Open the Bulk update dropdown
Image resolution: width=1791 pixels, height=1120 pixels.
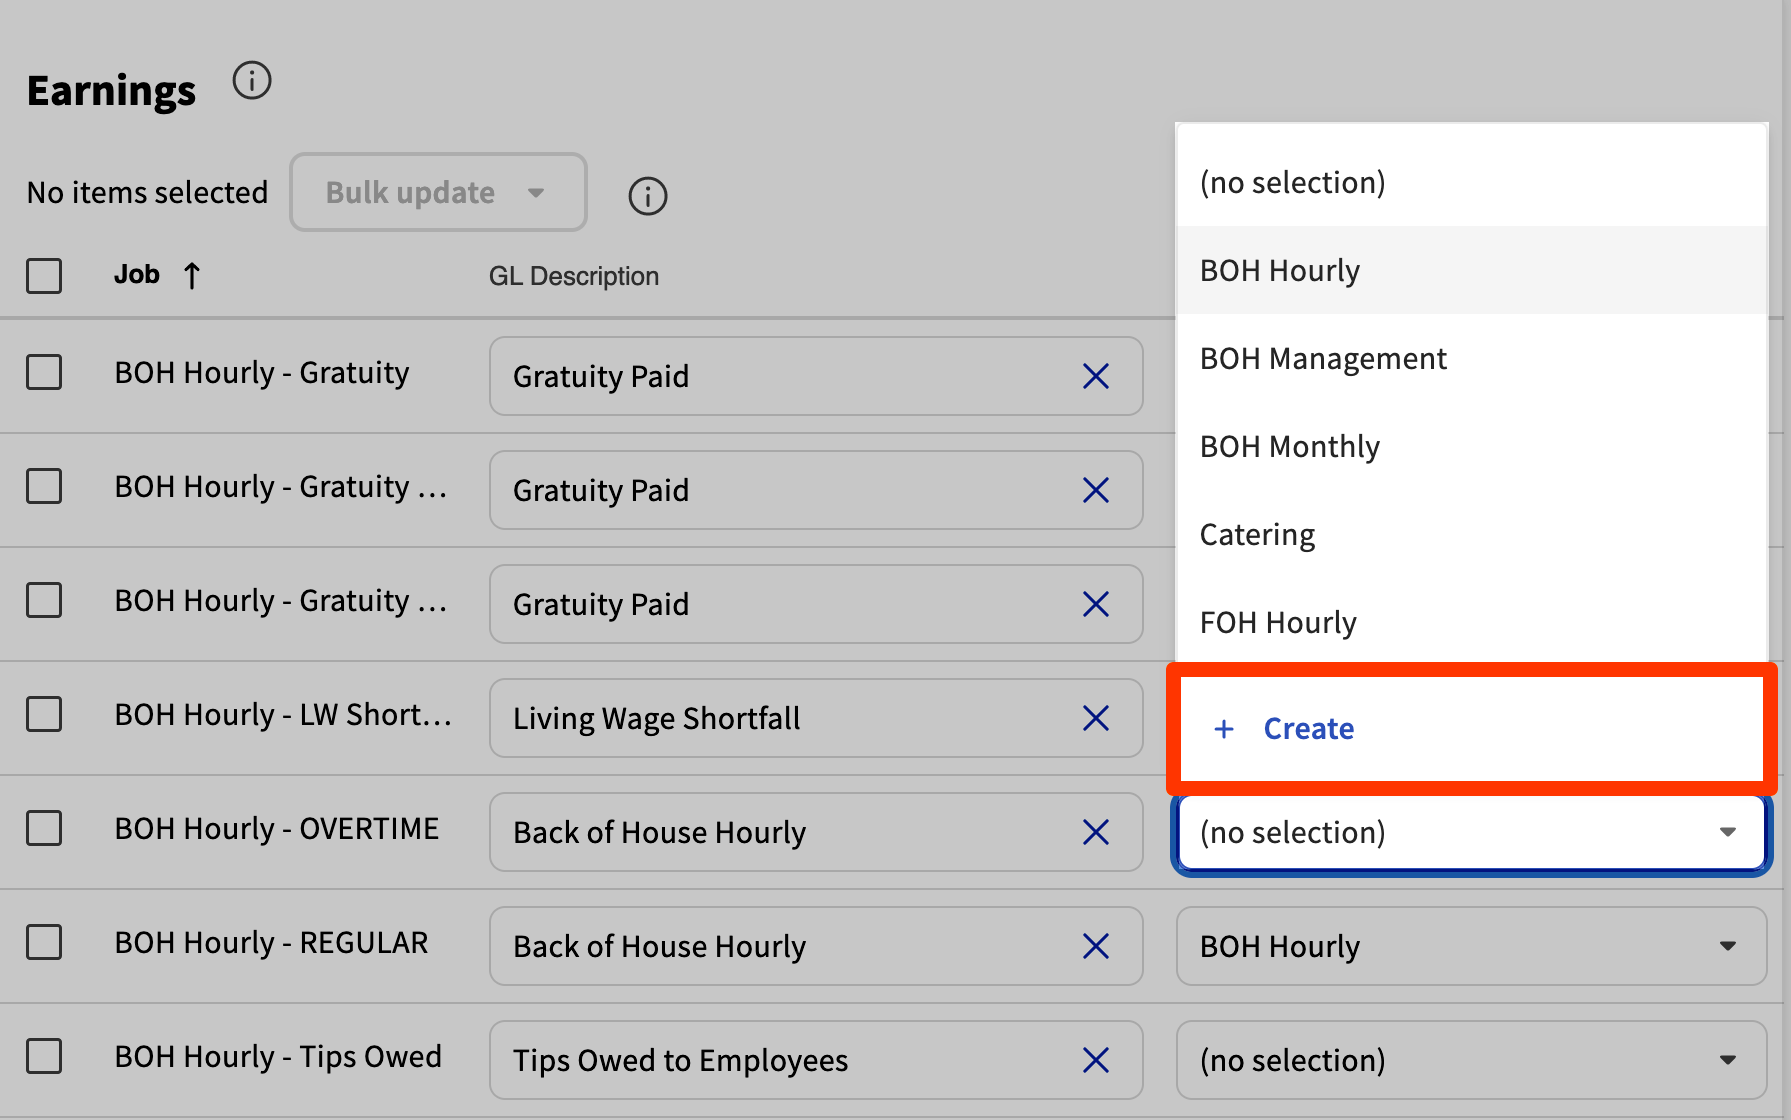click(438, 192)
